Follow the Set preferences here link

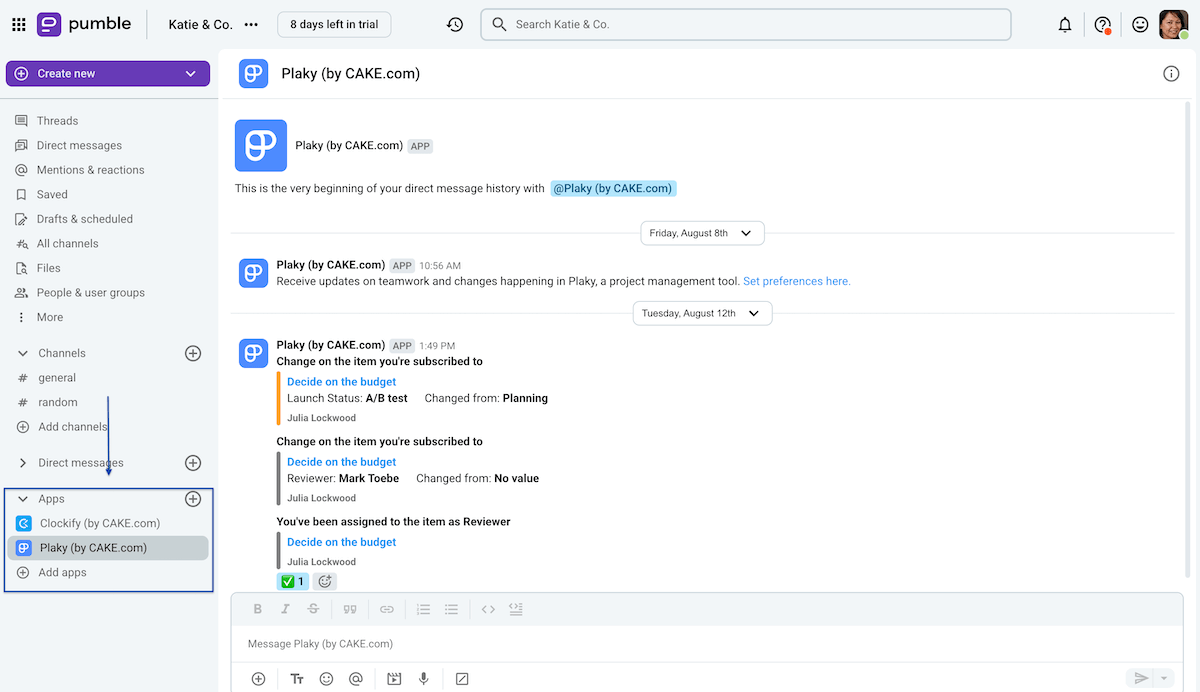point(796,281)
